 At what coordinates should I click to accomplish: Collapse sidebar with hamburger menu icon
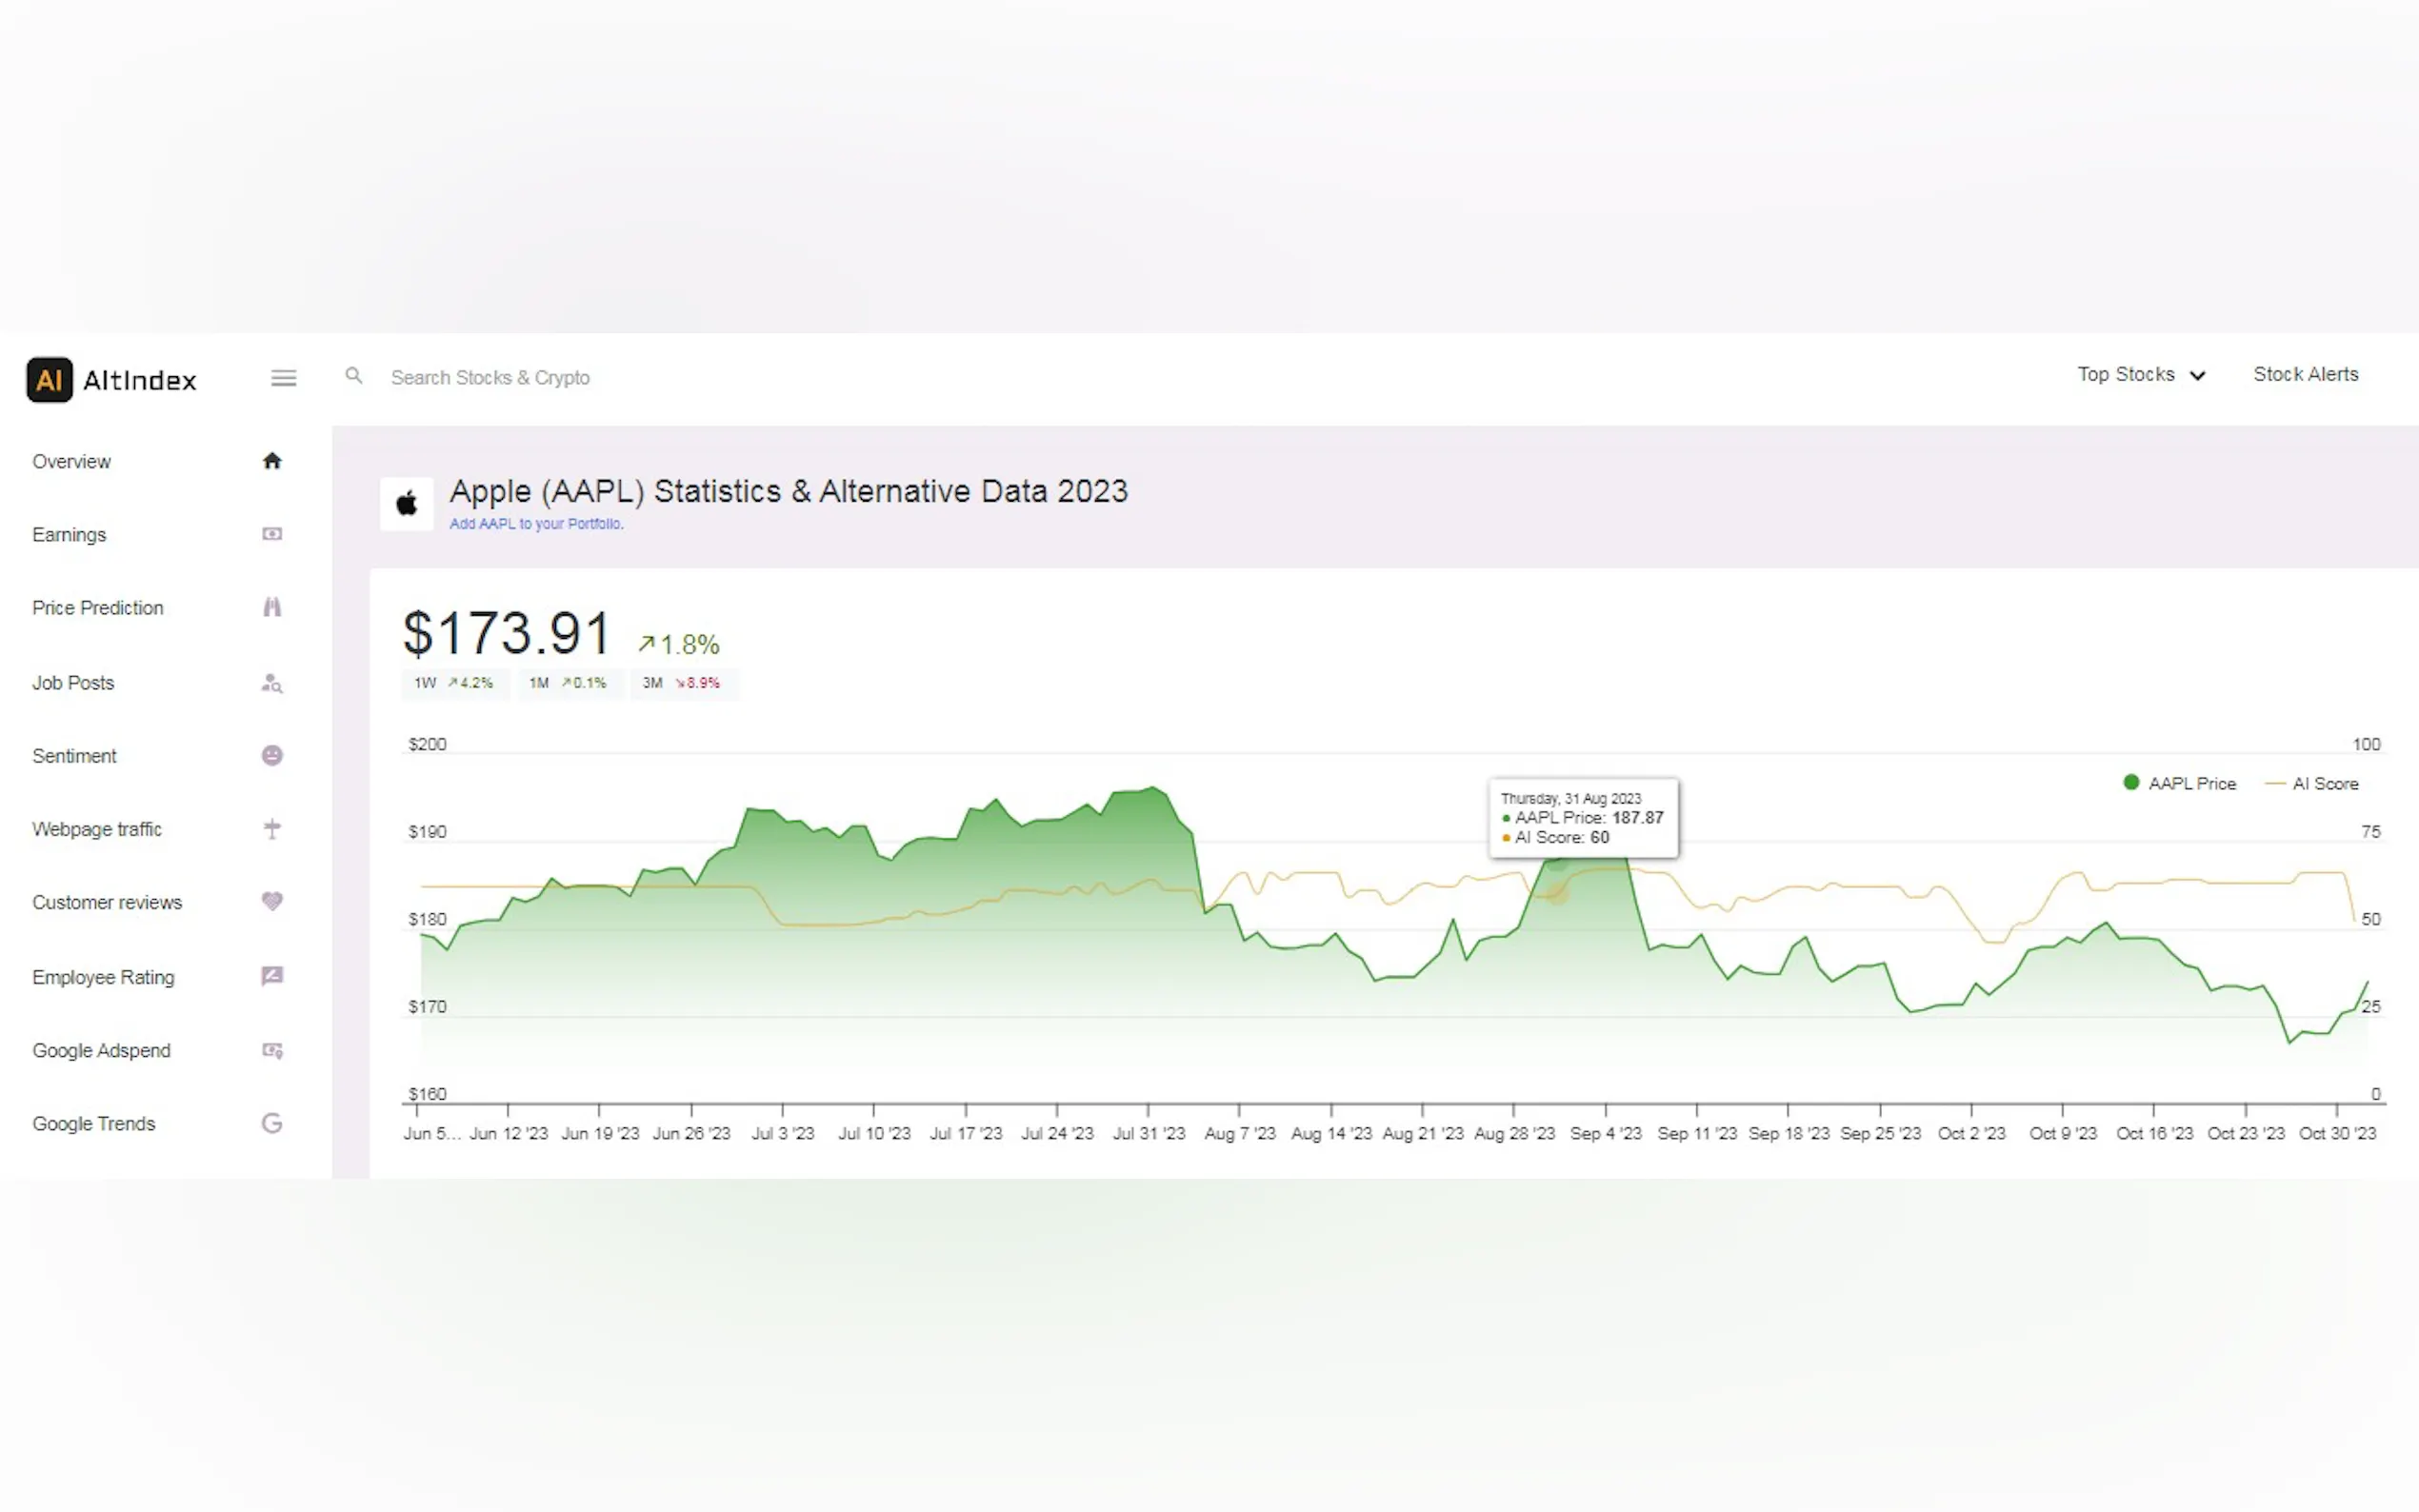click(284, 378)
